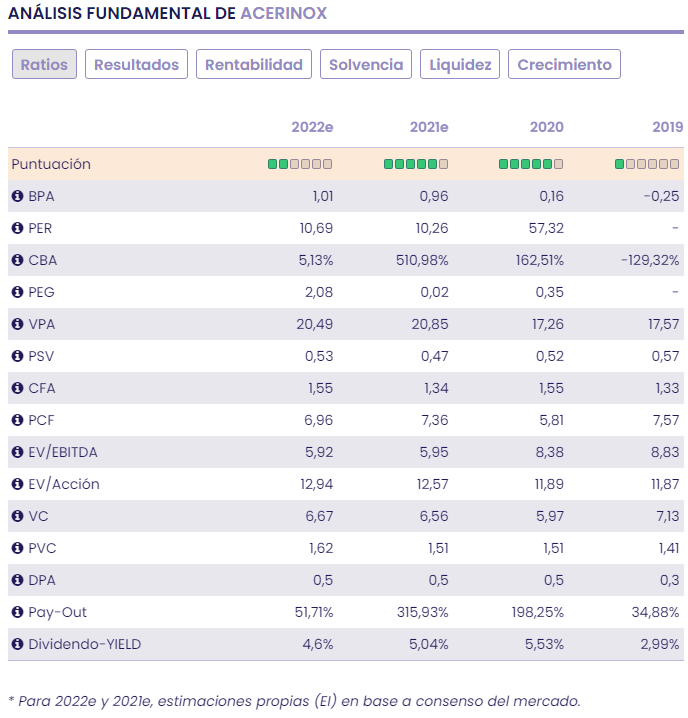Select the 2020 column header
Screen dimensions: 688x718
547,127
